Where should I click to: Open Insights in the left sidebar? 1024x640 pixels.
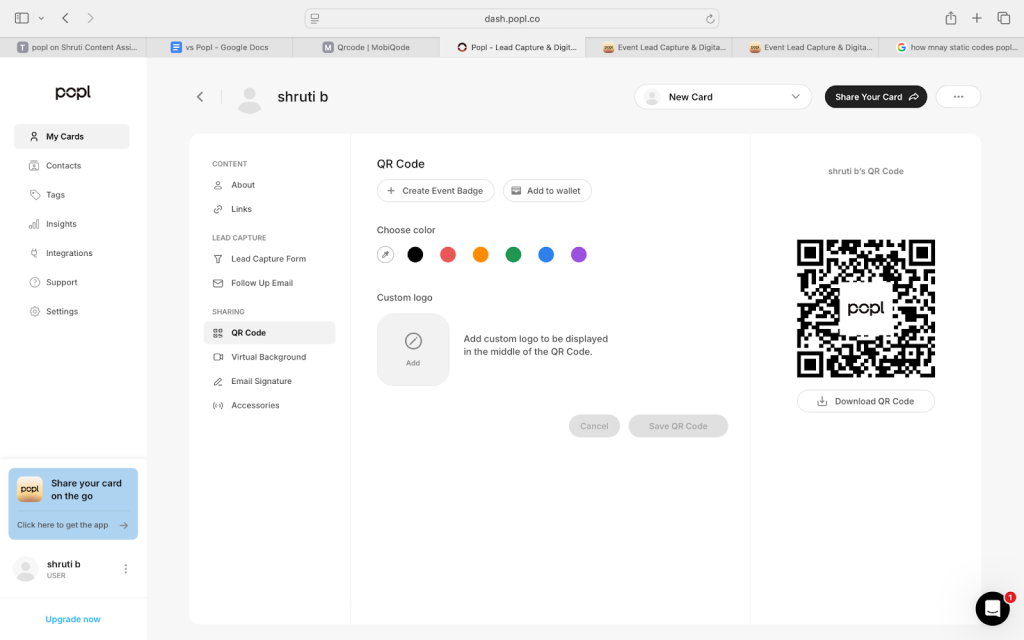coord(61,224)
